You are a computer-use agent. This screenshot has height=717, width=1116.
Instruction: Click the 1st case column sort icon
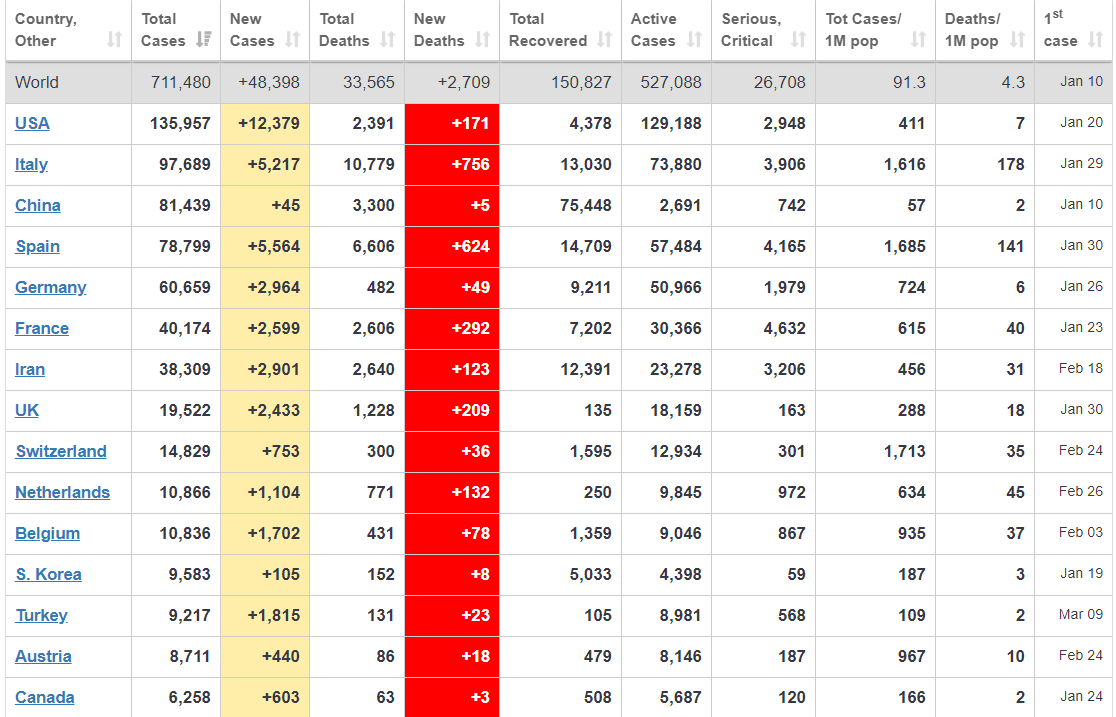(x=1096, y=40)
